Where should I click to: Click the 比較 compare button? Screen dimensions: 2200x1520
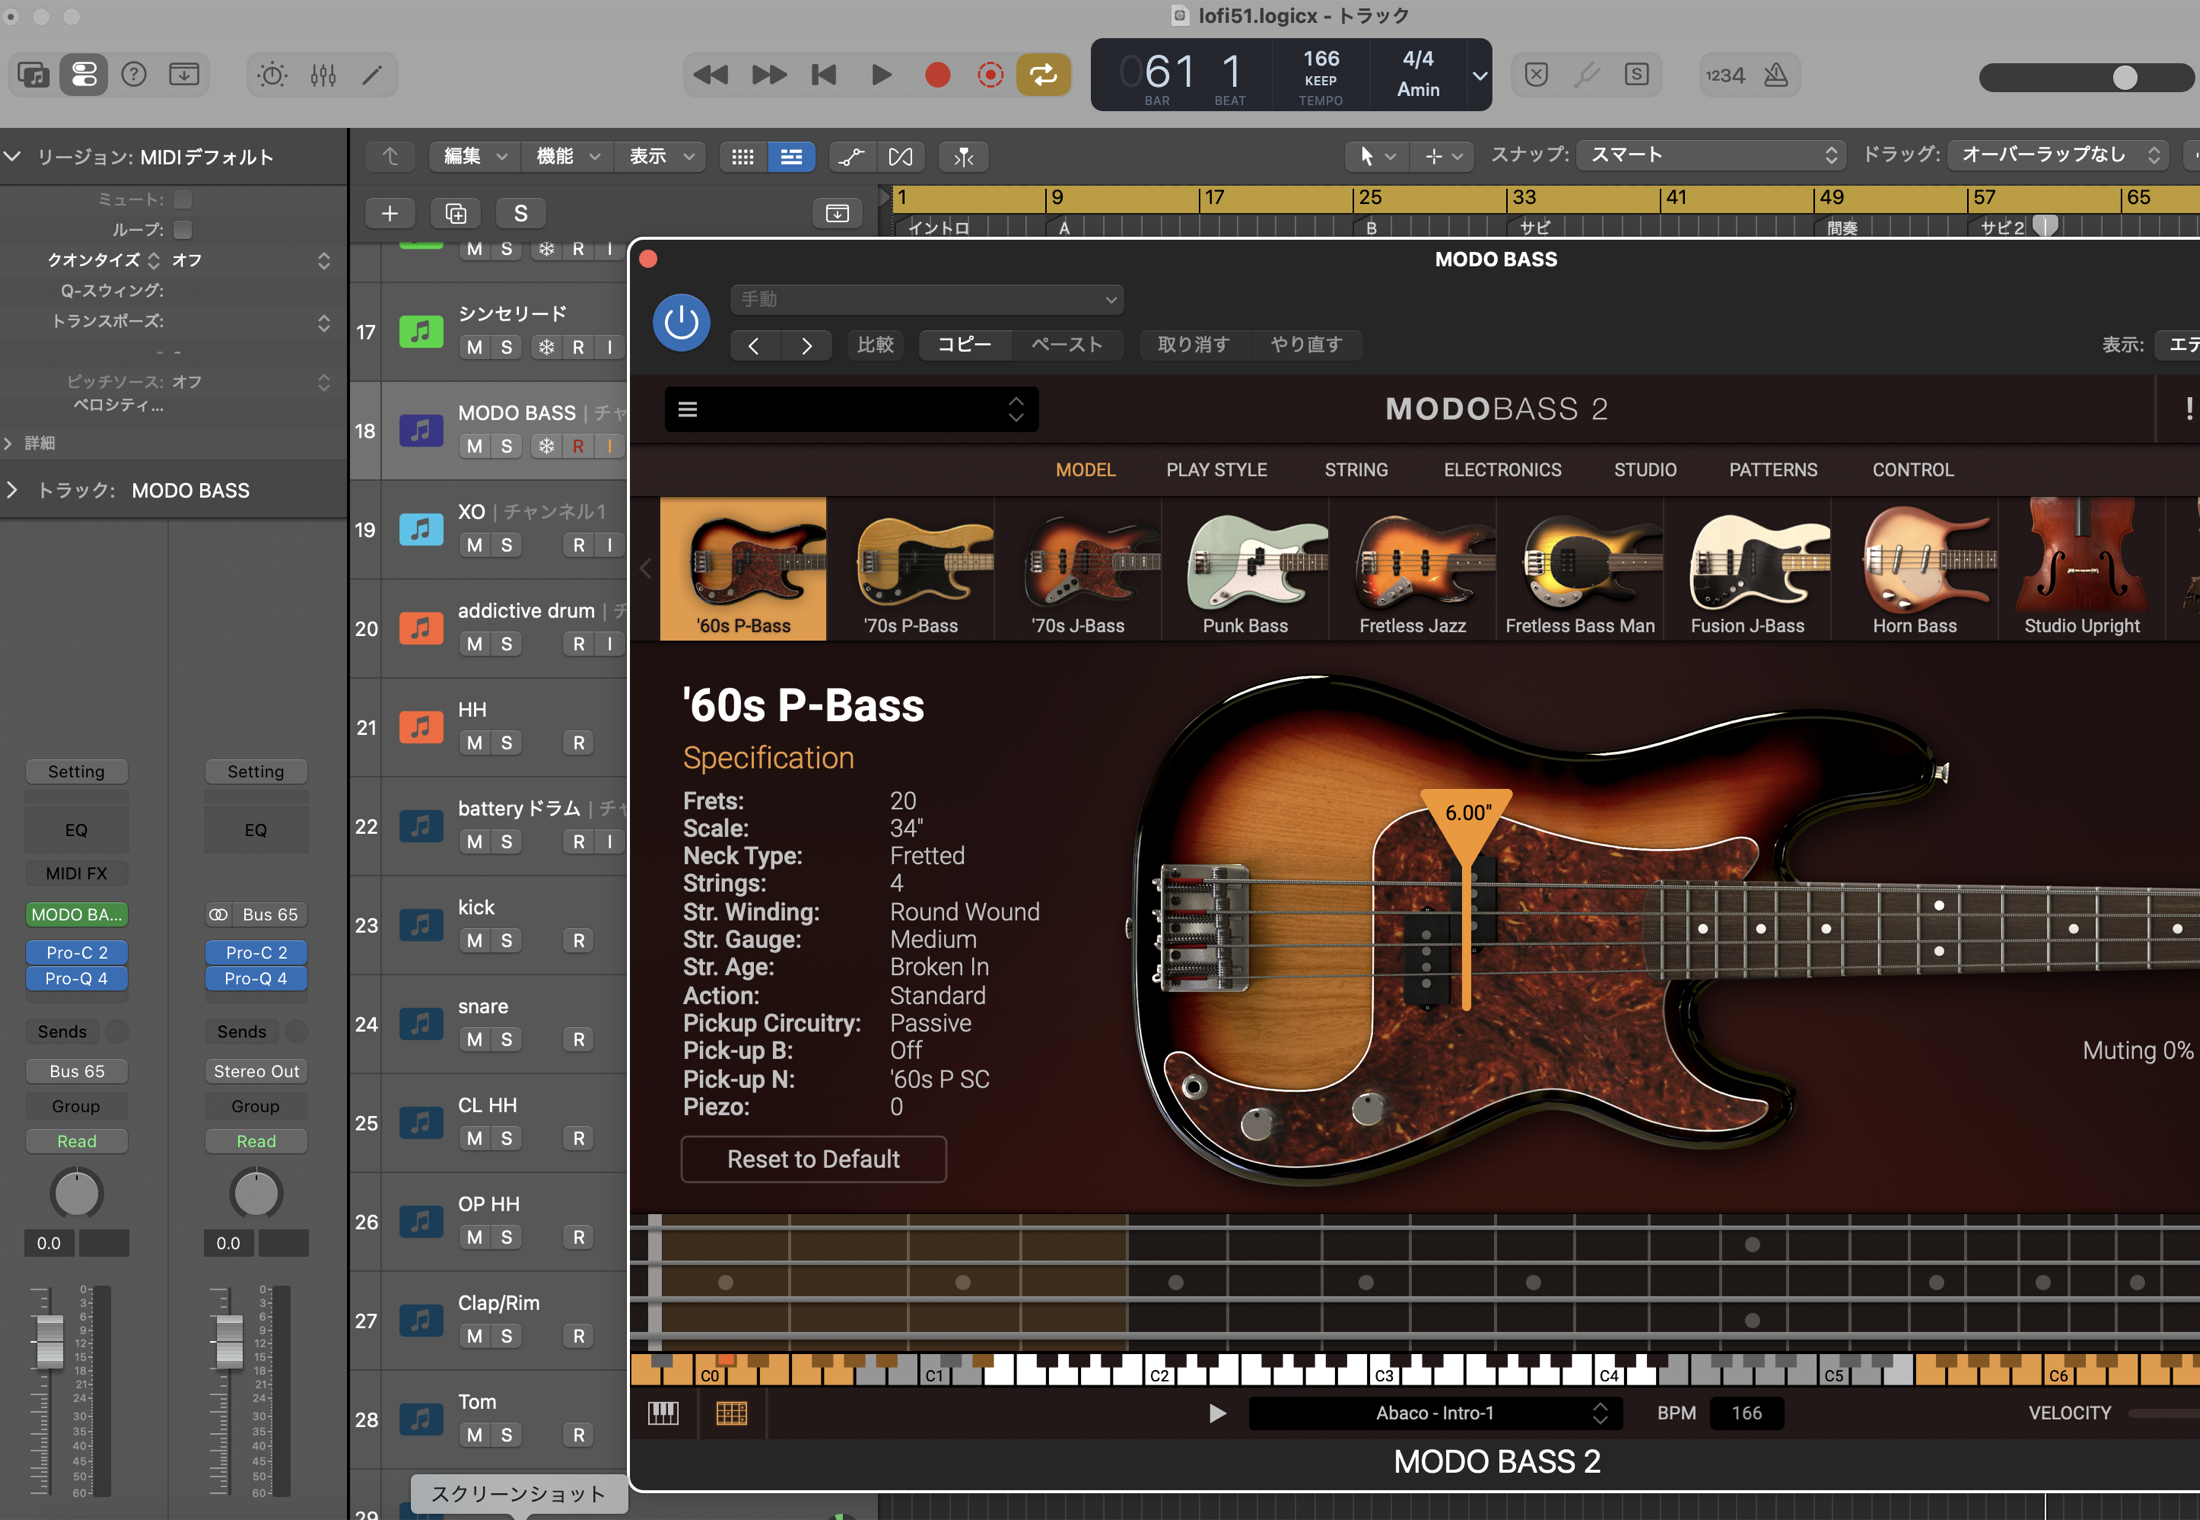click(875, 345)
